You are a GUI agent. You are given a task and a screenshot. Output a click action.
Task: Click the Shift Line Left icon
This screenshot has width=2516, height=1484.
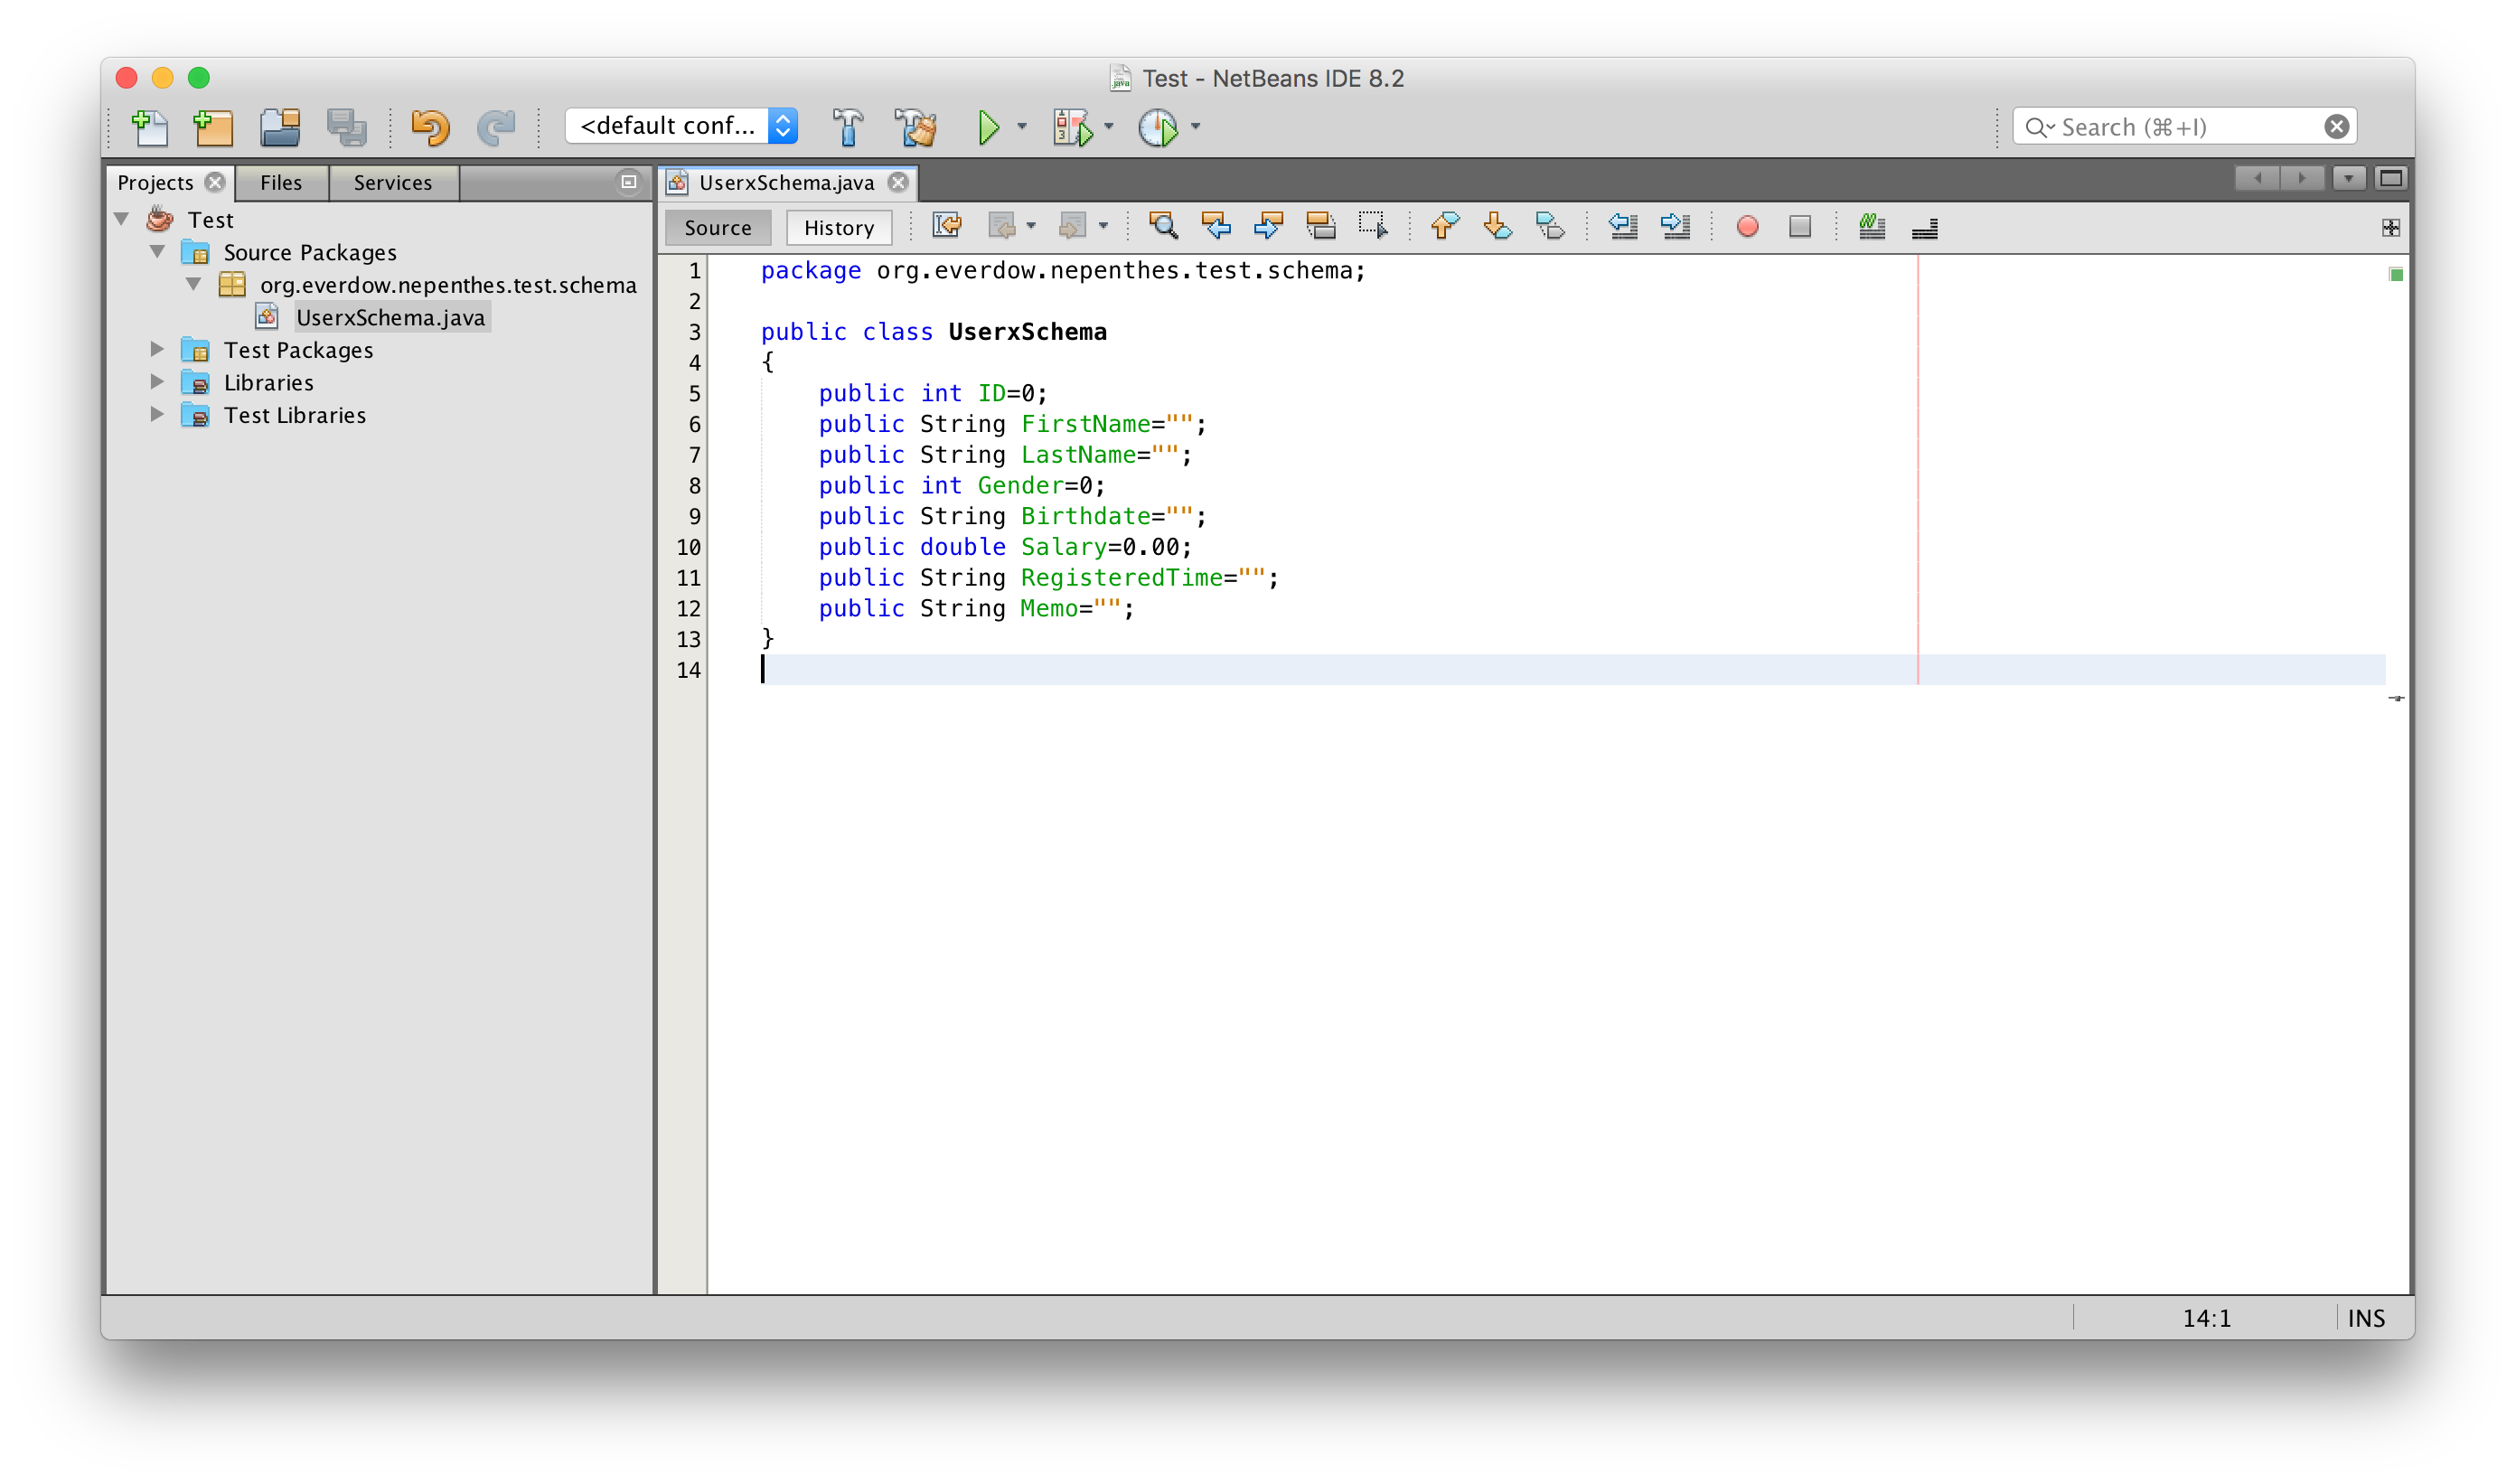pyautogui.click(x=1622, y=227)
